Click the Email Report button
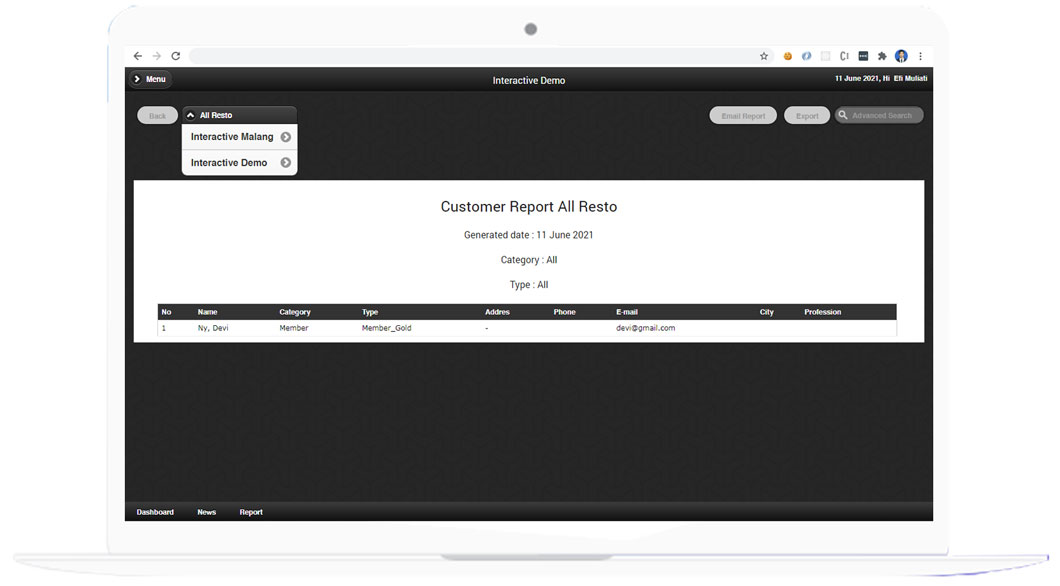 (743, 114)
